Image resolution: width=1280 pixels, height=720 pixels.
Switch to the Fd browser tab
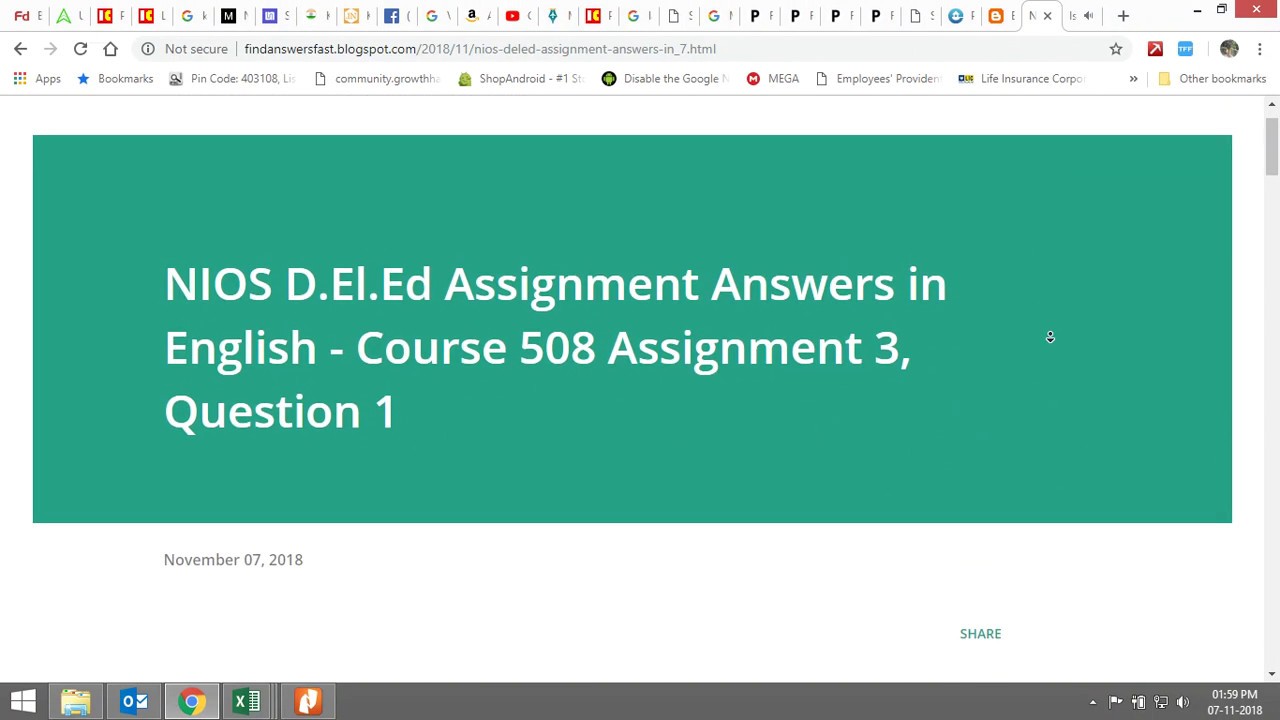click(x=22, y=16)
